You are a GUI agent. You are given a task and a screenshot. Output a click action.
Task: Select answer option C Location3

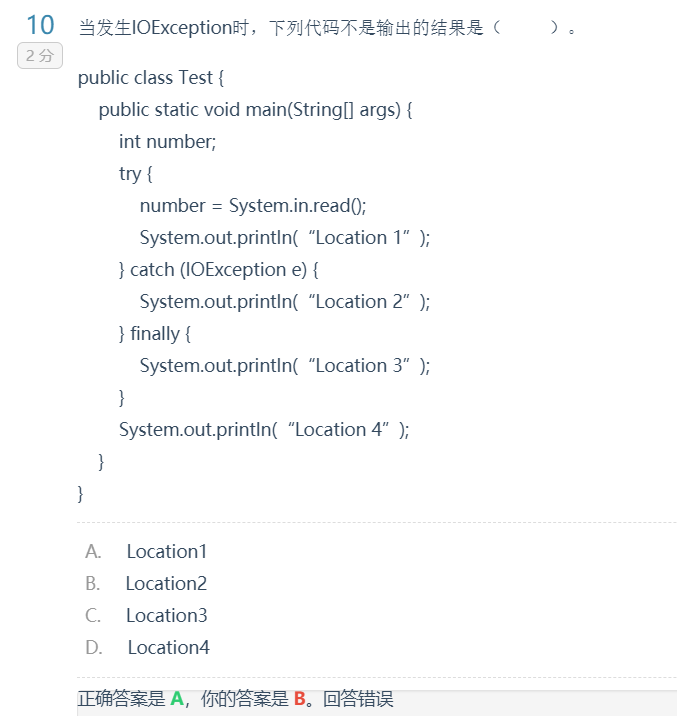(x=166, y=615)
